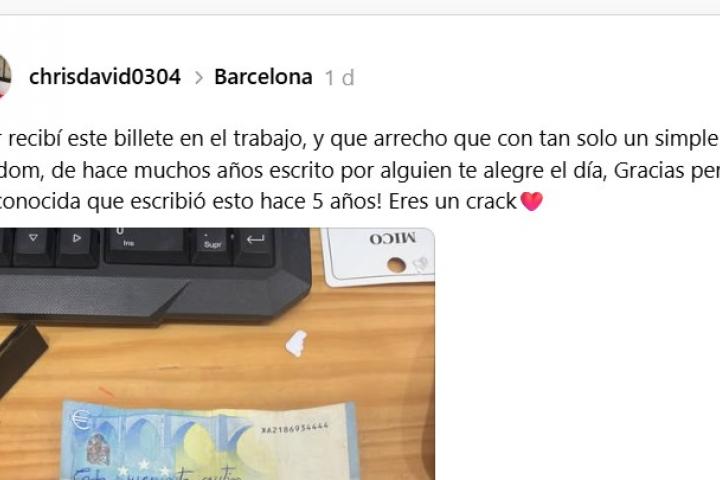This screenshot has height=480, width=720.
Task: Click the Enter key arrow on keyboard
Action: click(x=255, y=239)
